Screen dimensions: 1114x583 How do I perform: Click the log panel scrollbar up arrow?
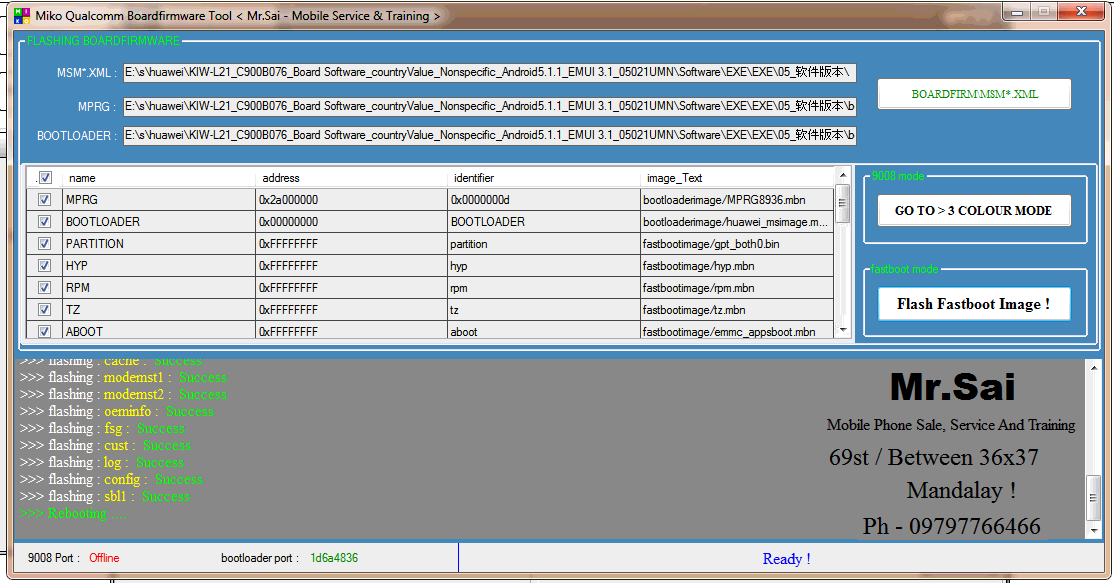coord(1093,367)
